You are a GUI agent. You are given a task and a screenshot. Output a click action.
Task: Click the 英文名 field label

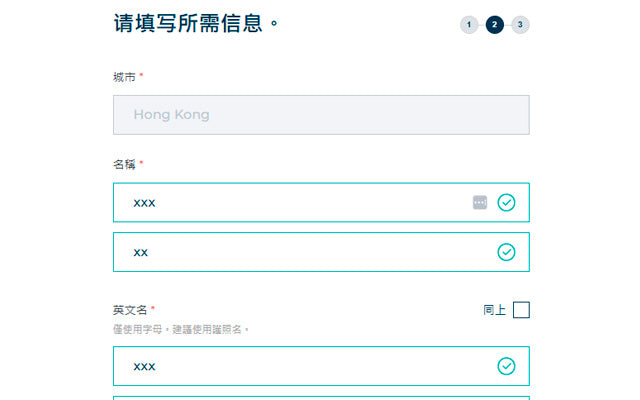(130, 310)
